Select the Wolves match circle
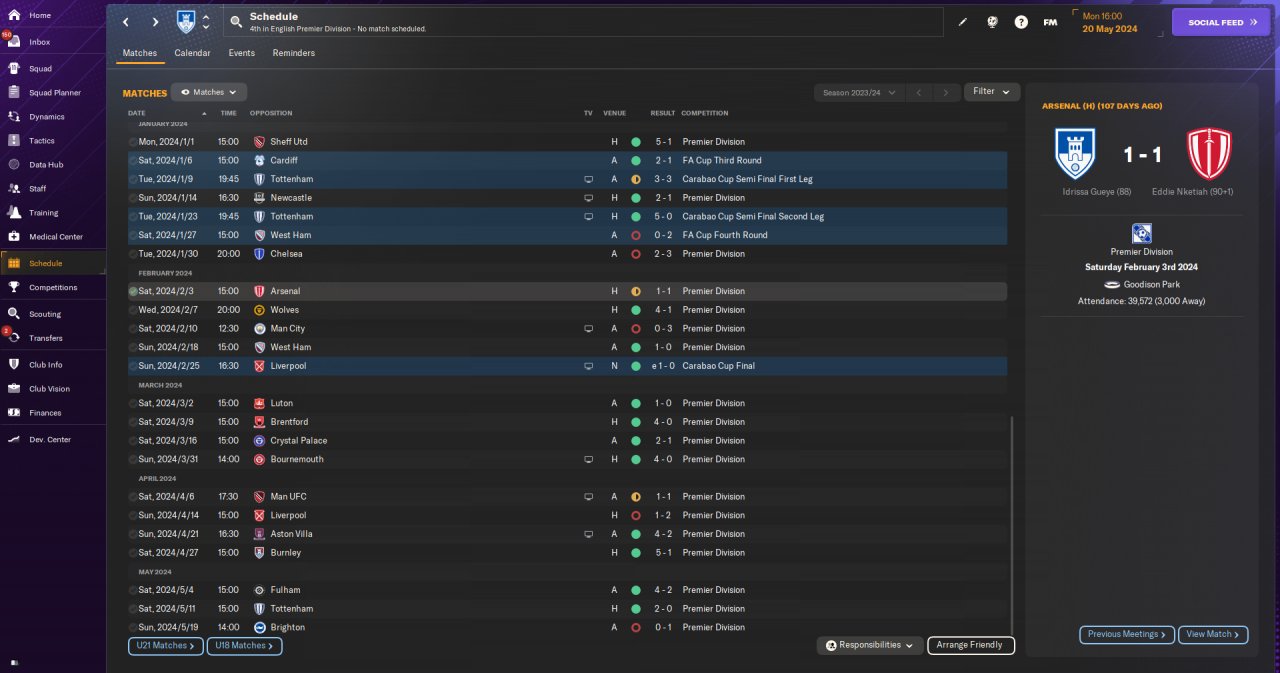 (x=133, y=310)
